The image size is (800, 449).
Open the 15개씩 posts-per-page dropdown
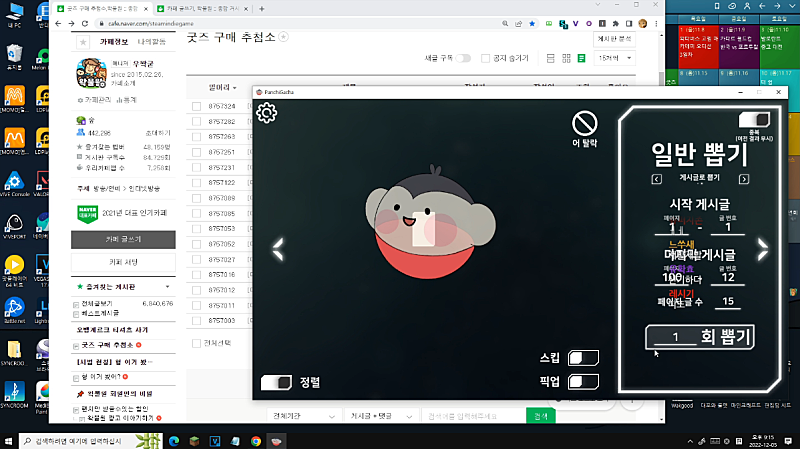click(x=615, y=58)
